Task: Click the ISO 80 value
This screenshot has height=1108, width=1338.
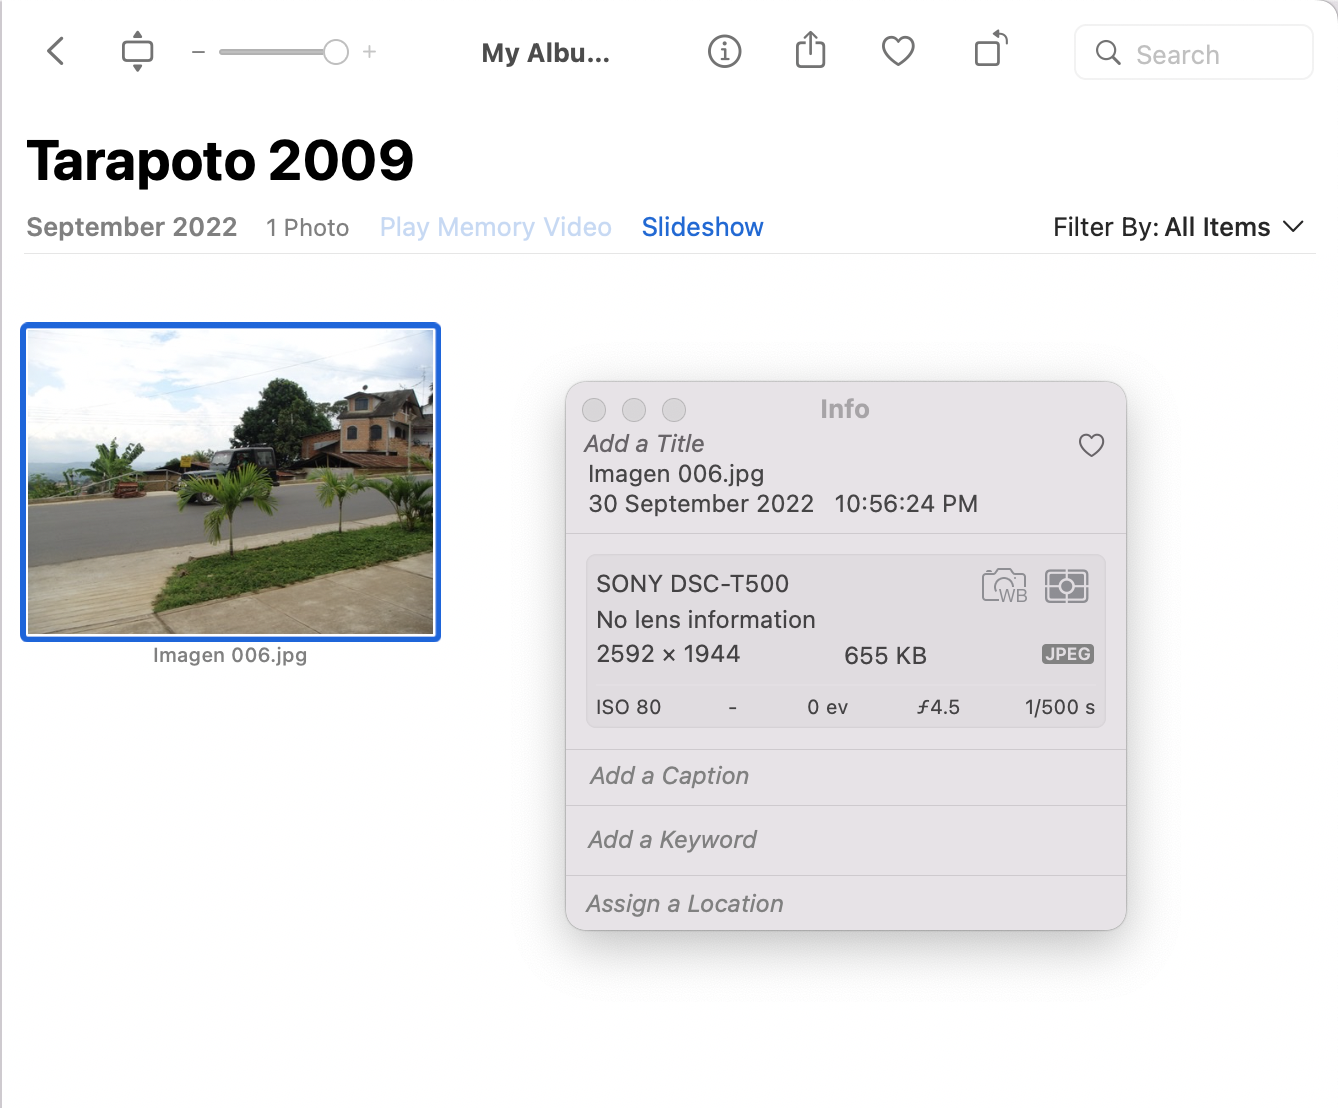Action: point(628,707)
